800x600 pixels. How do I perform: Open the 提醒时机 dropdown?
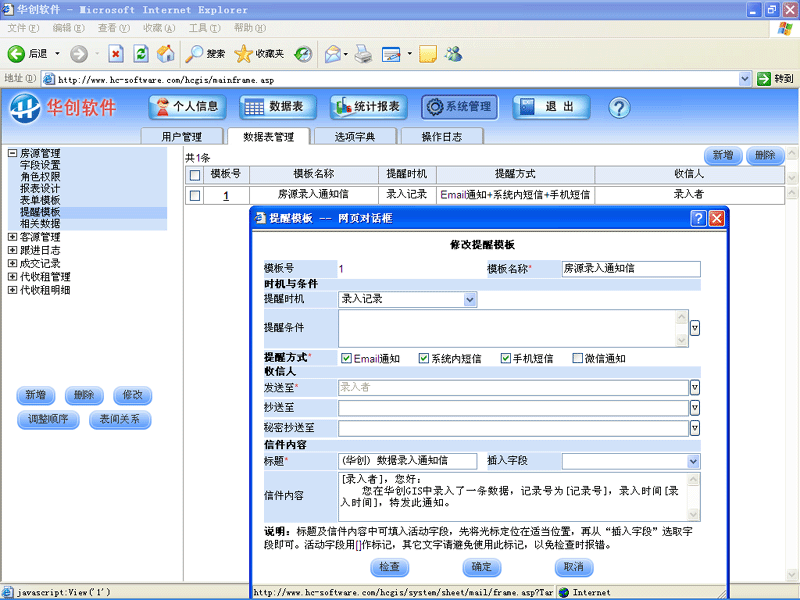coord(470,299)
